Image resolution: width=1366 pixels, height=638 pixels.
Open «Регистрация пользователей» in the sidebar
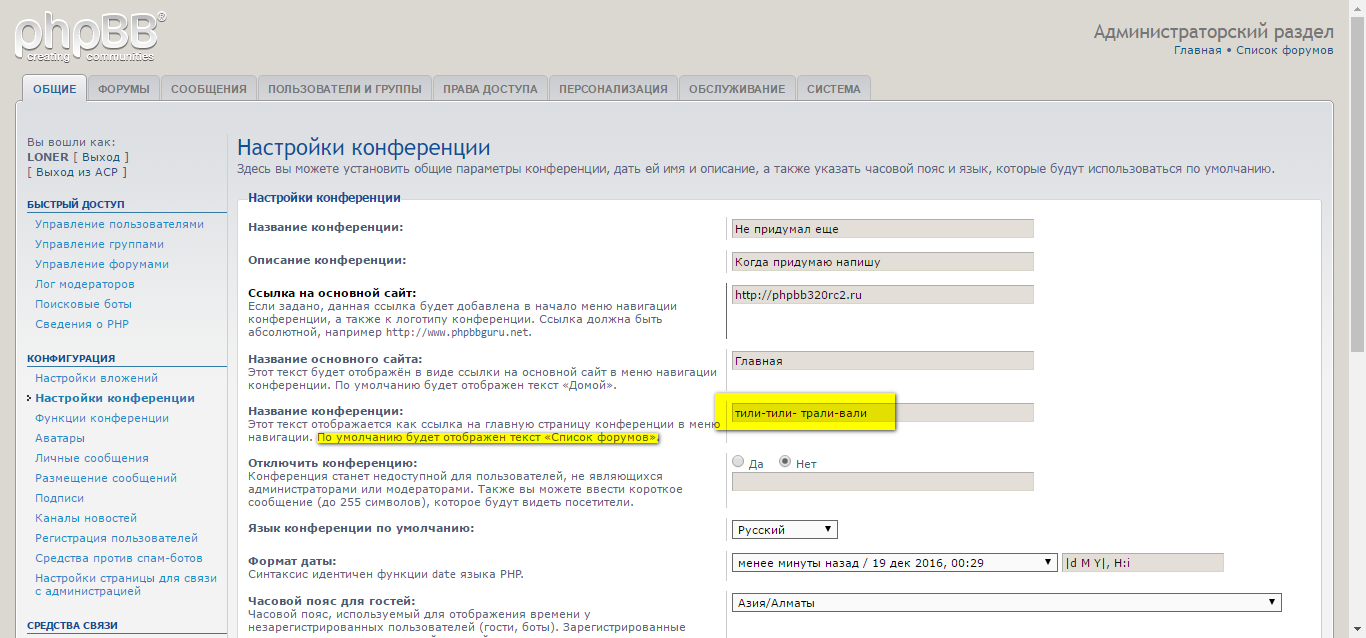click(x=116, y=538)
